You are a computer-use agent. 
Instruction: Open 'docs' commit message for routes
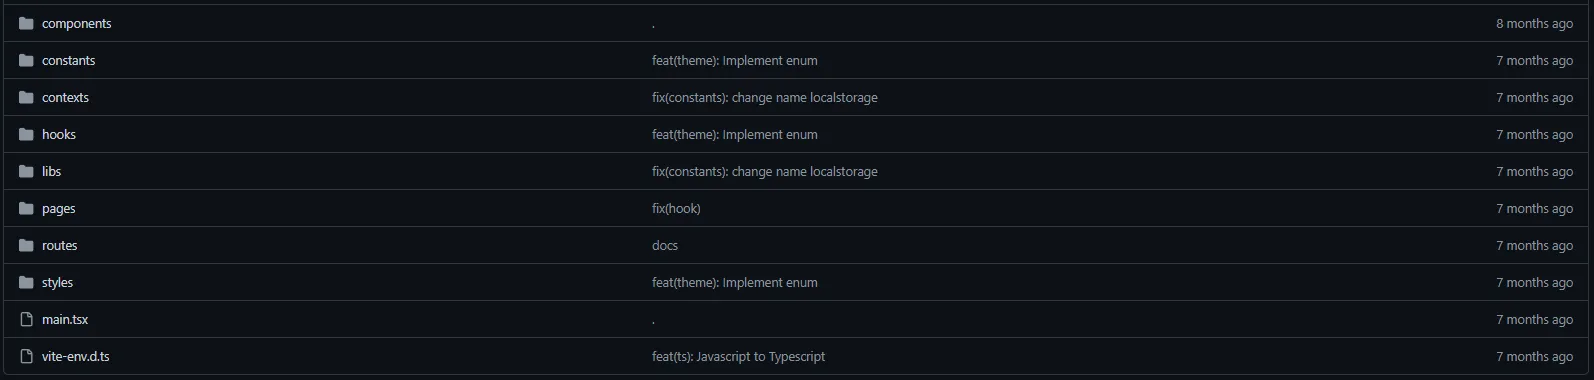665,245
